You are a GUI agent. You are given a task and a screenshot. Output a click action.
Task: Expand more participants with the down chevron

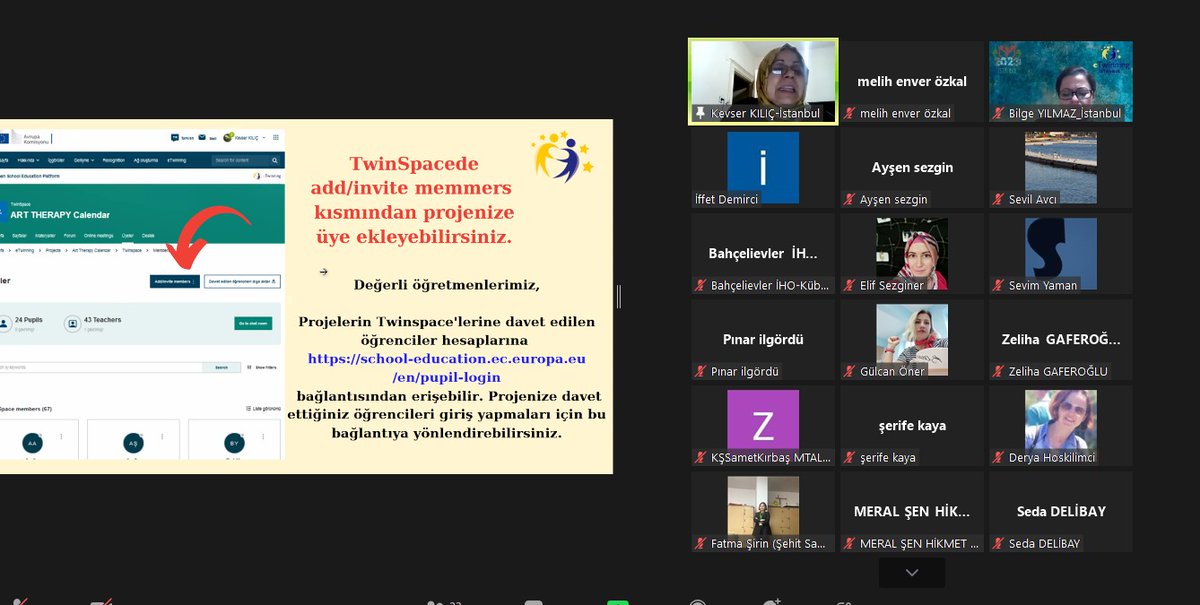coord(911,573)
